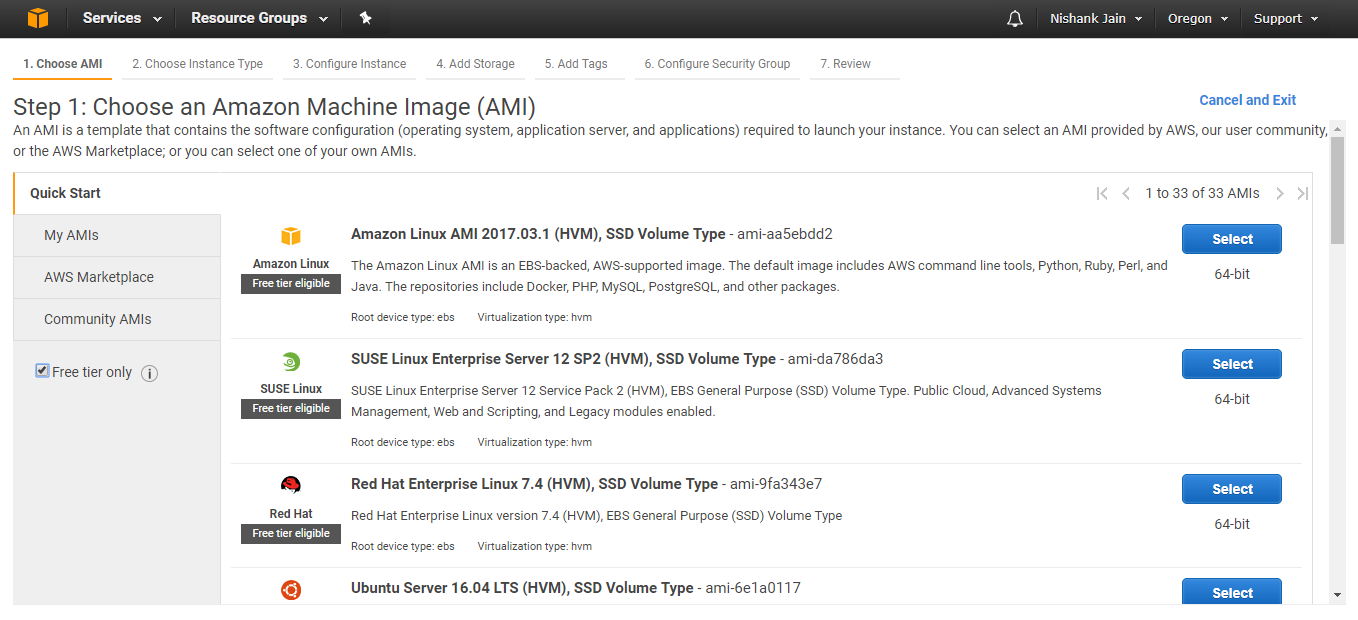Screen dimensions: 1358x620
Task: Open the Oregon region dropdown
Action: tap(1198, 18)
